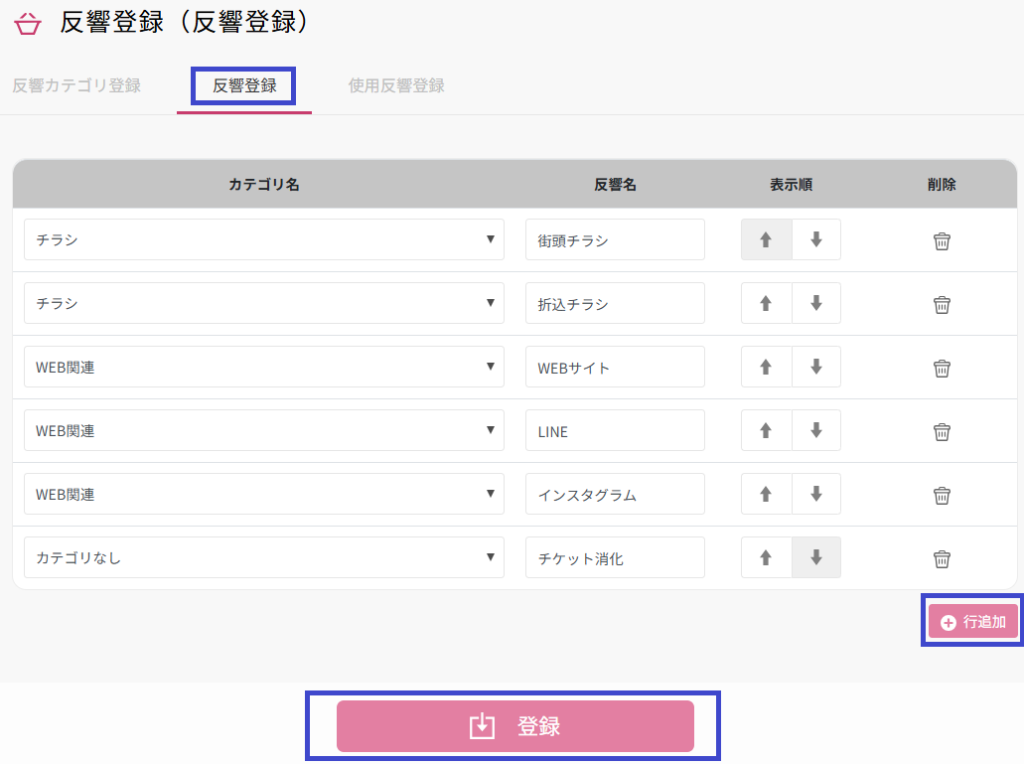Expand category dropdown for WEBサイト row
The width and height of the screenshot is (1024, 764).
click(264, 367)
